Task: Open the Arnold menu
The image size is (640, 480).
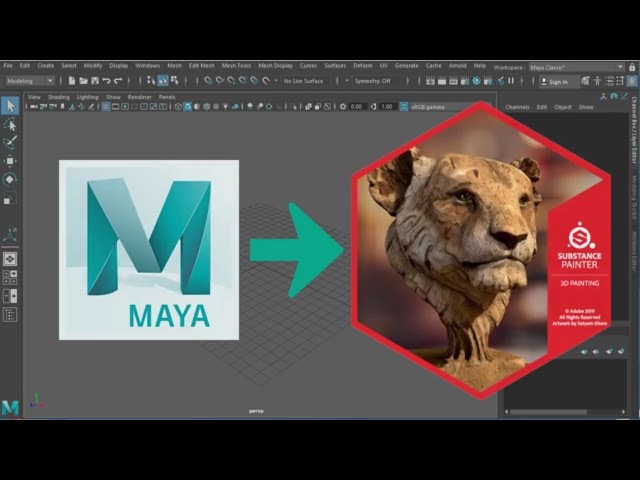Action: pos(458,65)
